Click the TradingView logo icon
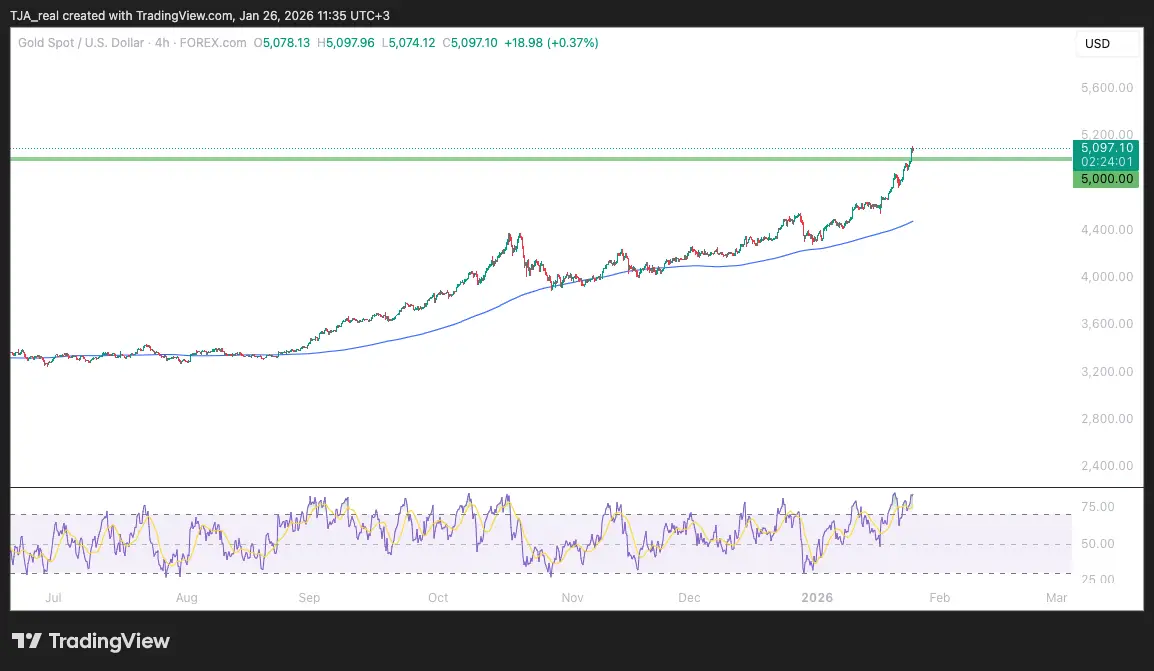The image size is (1154, 671). click(x=27, y=641)
